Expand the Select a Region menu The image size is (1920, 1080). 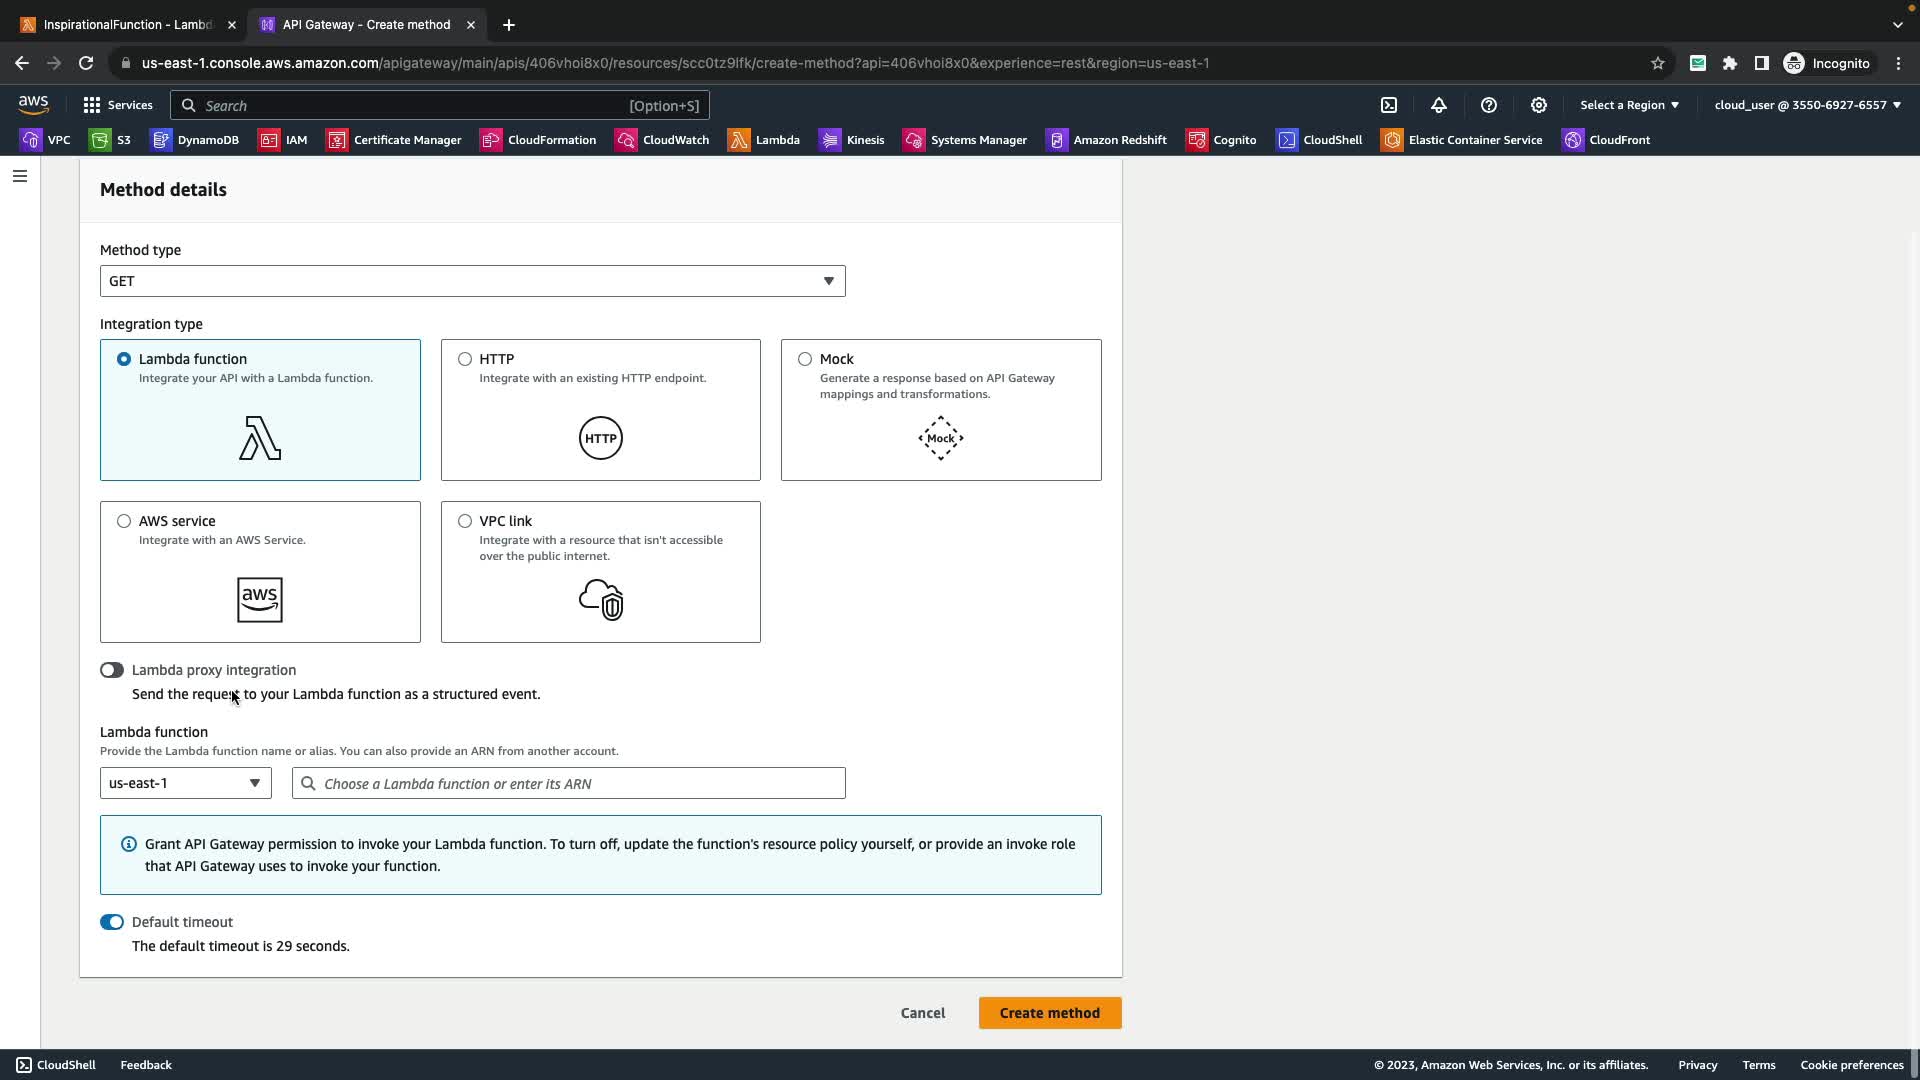[1629, 105]
